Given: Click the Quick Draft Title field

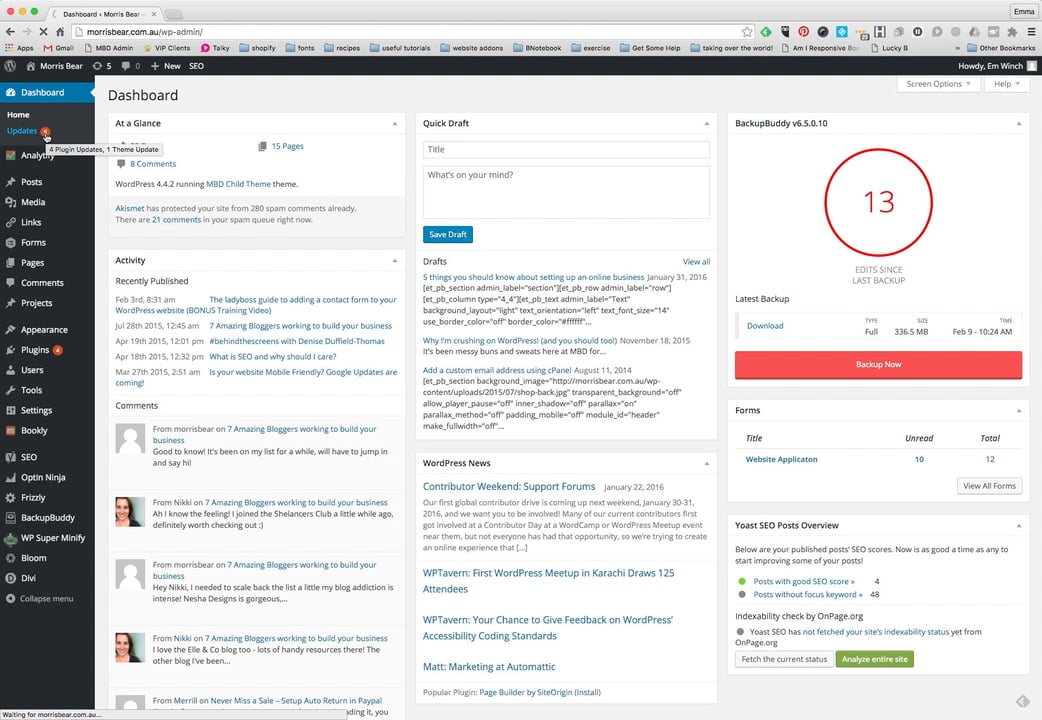Looking at the screenshot, I should [566, 150].
